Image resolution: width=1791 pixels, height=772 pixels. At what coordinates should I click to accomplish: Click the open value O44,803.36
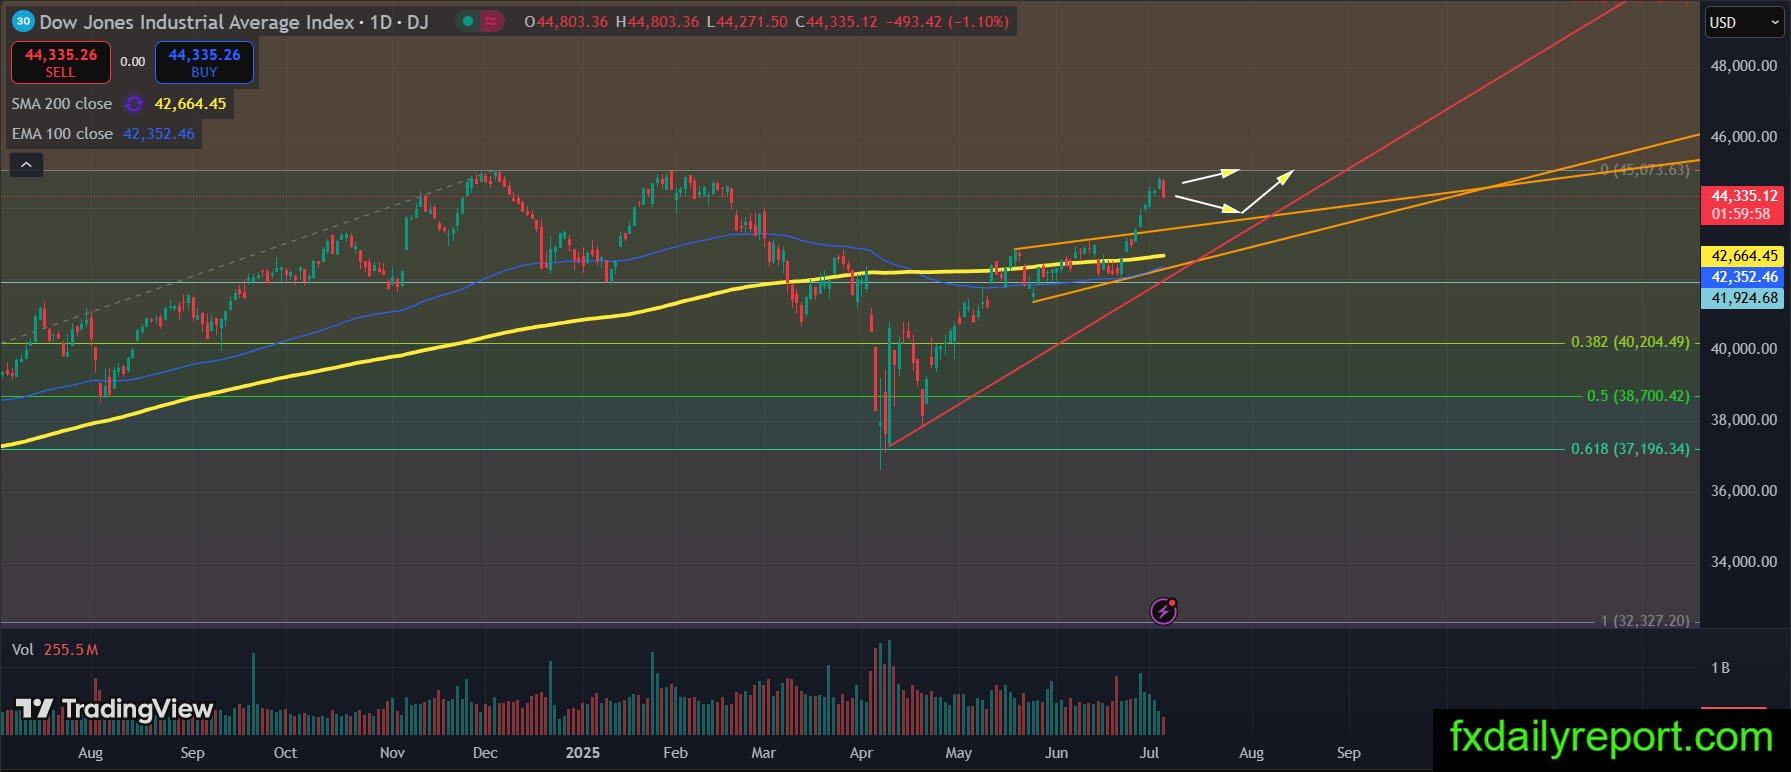pos(566,21)
